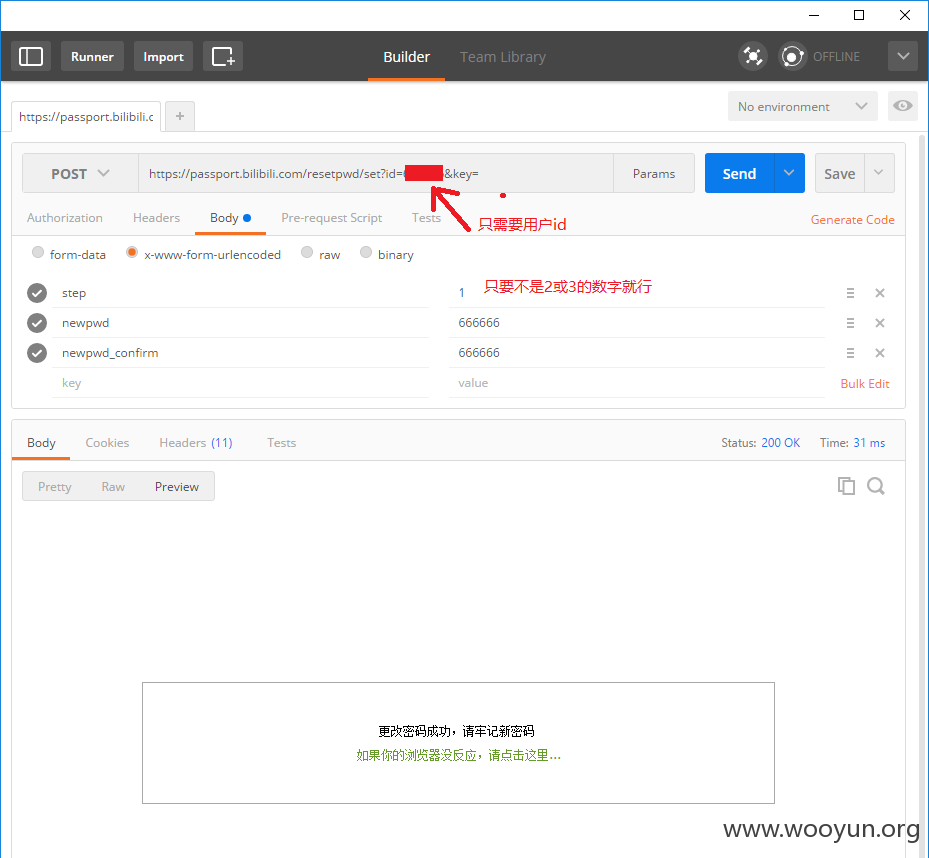Expand the Save button options arrow
The image size is (929, 858).
[x=879, y=173]
